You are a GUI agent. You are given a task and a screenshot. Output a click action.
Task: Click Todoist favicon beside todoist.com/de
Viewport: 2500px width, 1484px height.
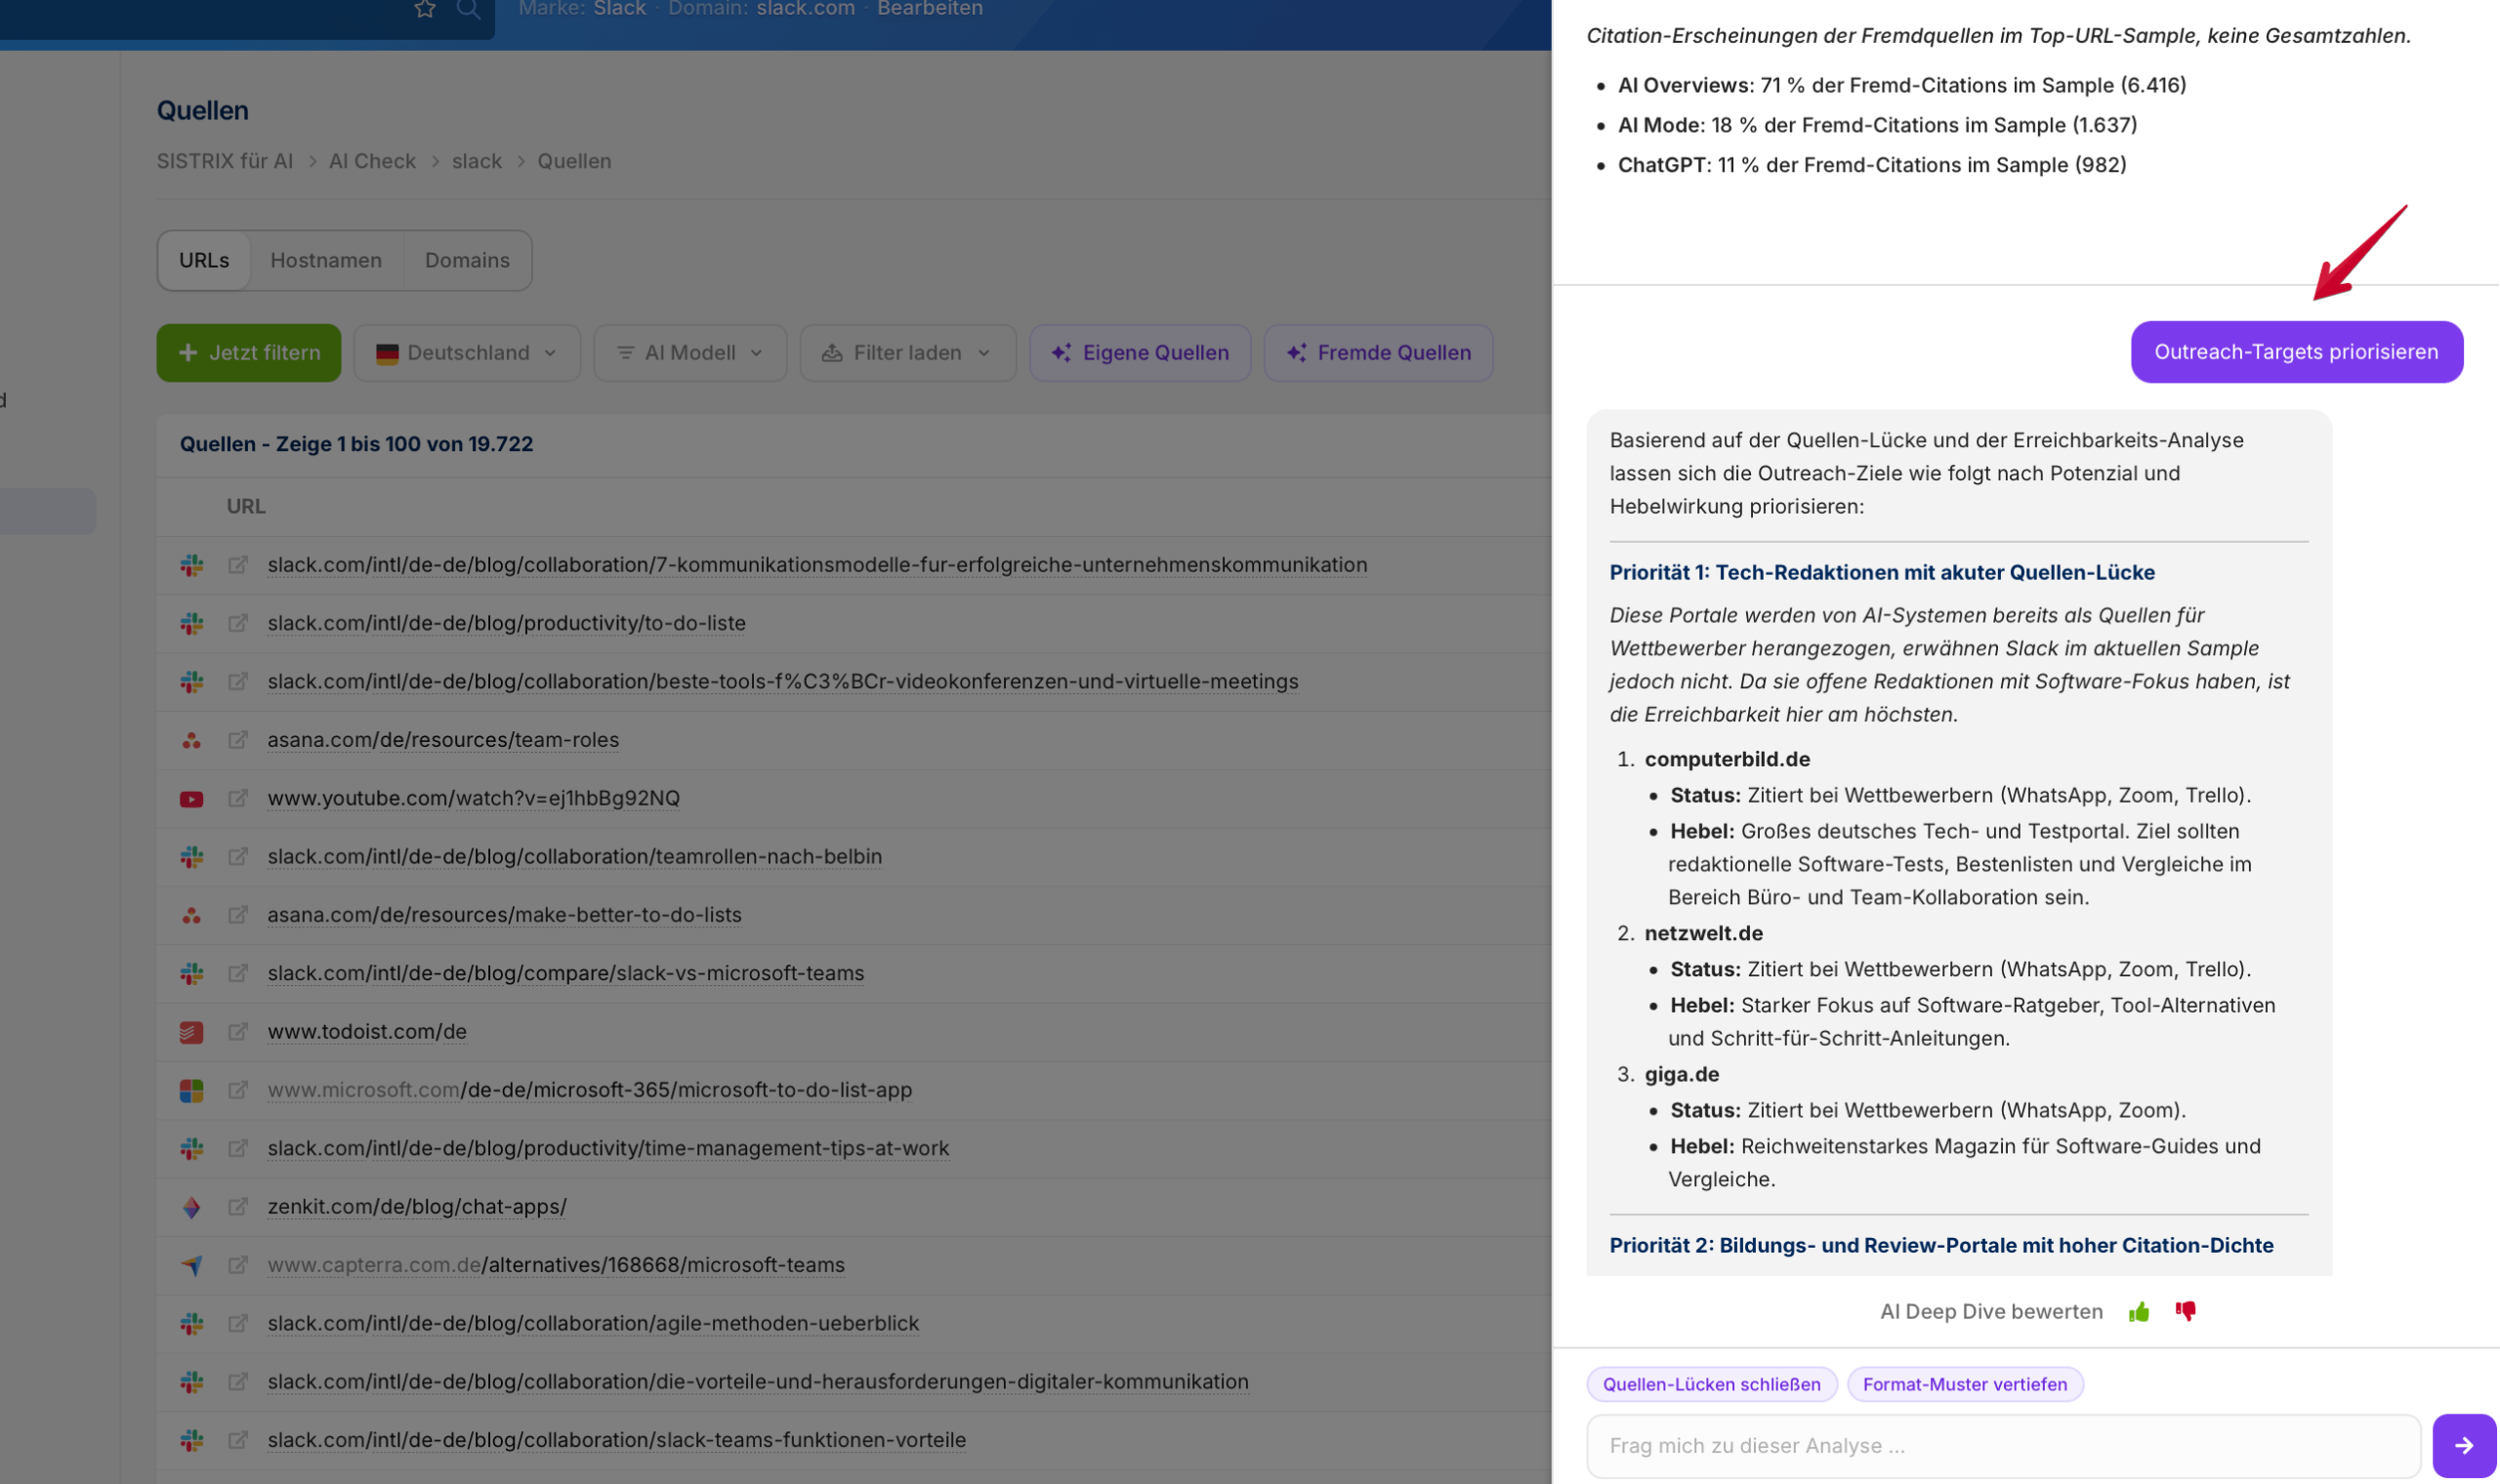192,1032
